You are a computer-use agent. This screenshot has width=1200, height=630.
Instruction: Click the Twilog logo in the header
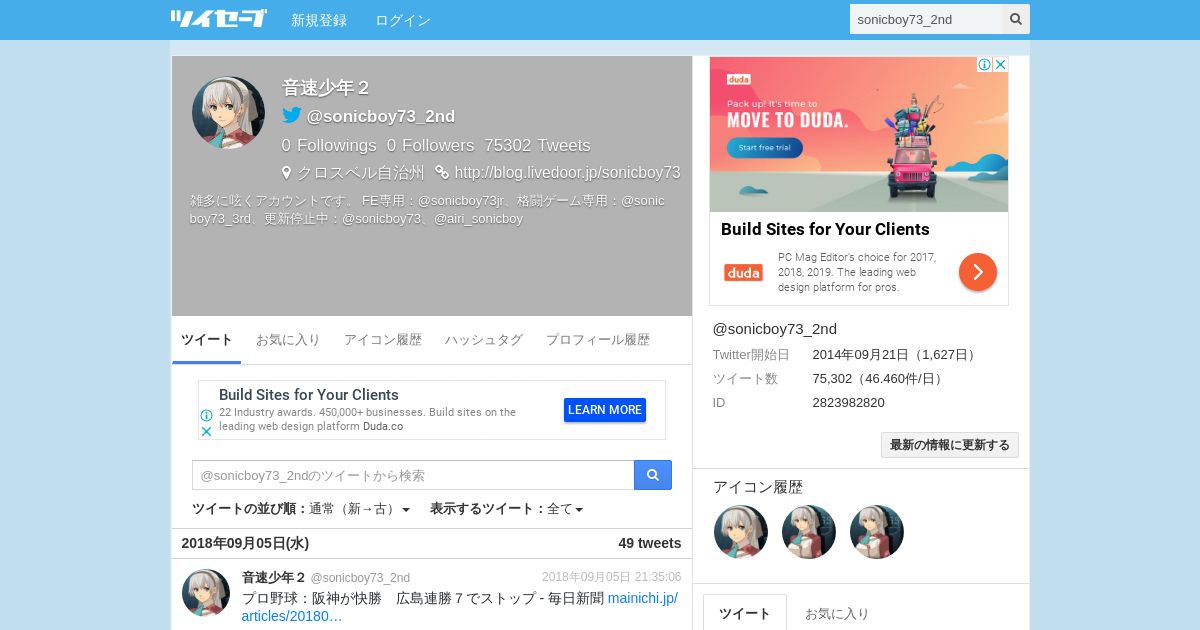pyautogui.click(x=218, y=18)
